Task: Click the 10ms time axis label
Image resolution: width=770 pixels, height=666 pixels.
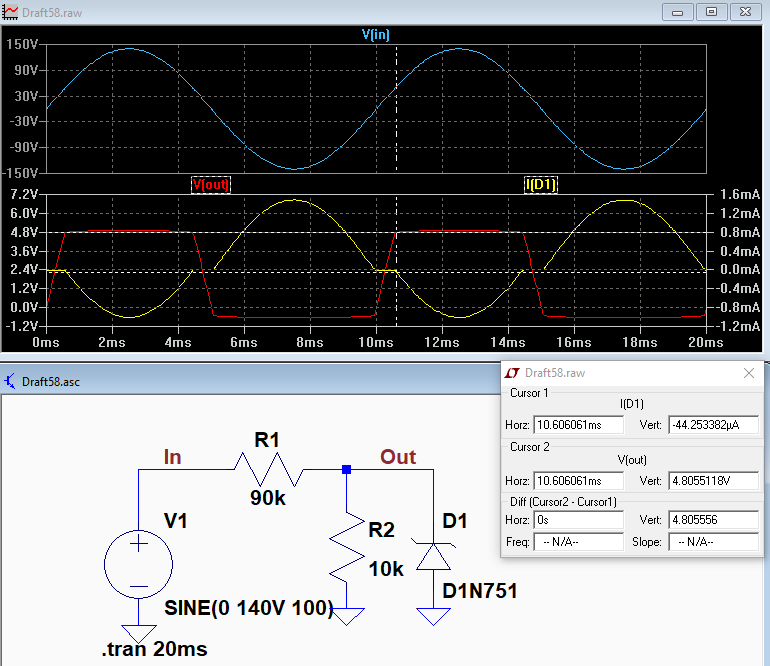Action: coord(376,342)
